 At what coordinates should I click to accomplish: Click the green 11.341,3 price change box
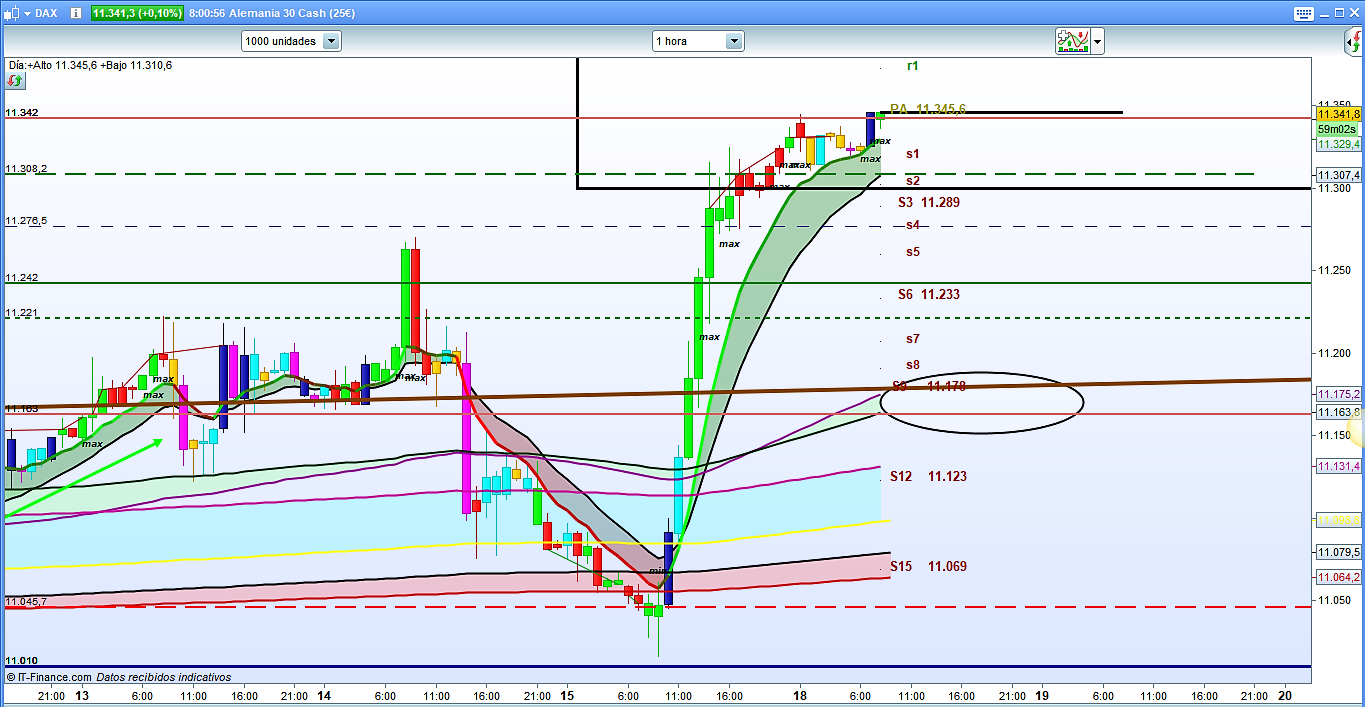137,13
